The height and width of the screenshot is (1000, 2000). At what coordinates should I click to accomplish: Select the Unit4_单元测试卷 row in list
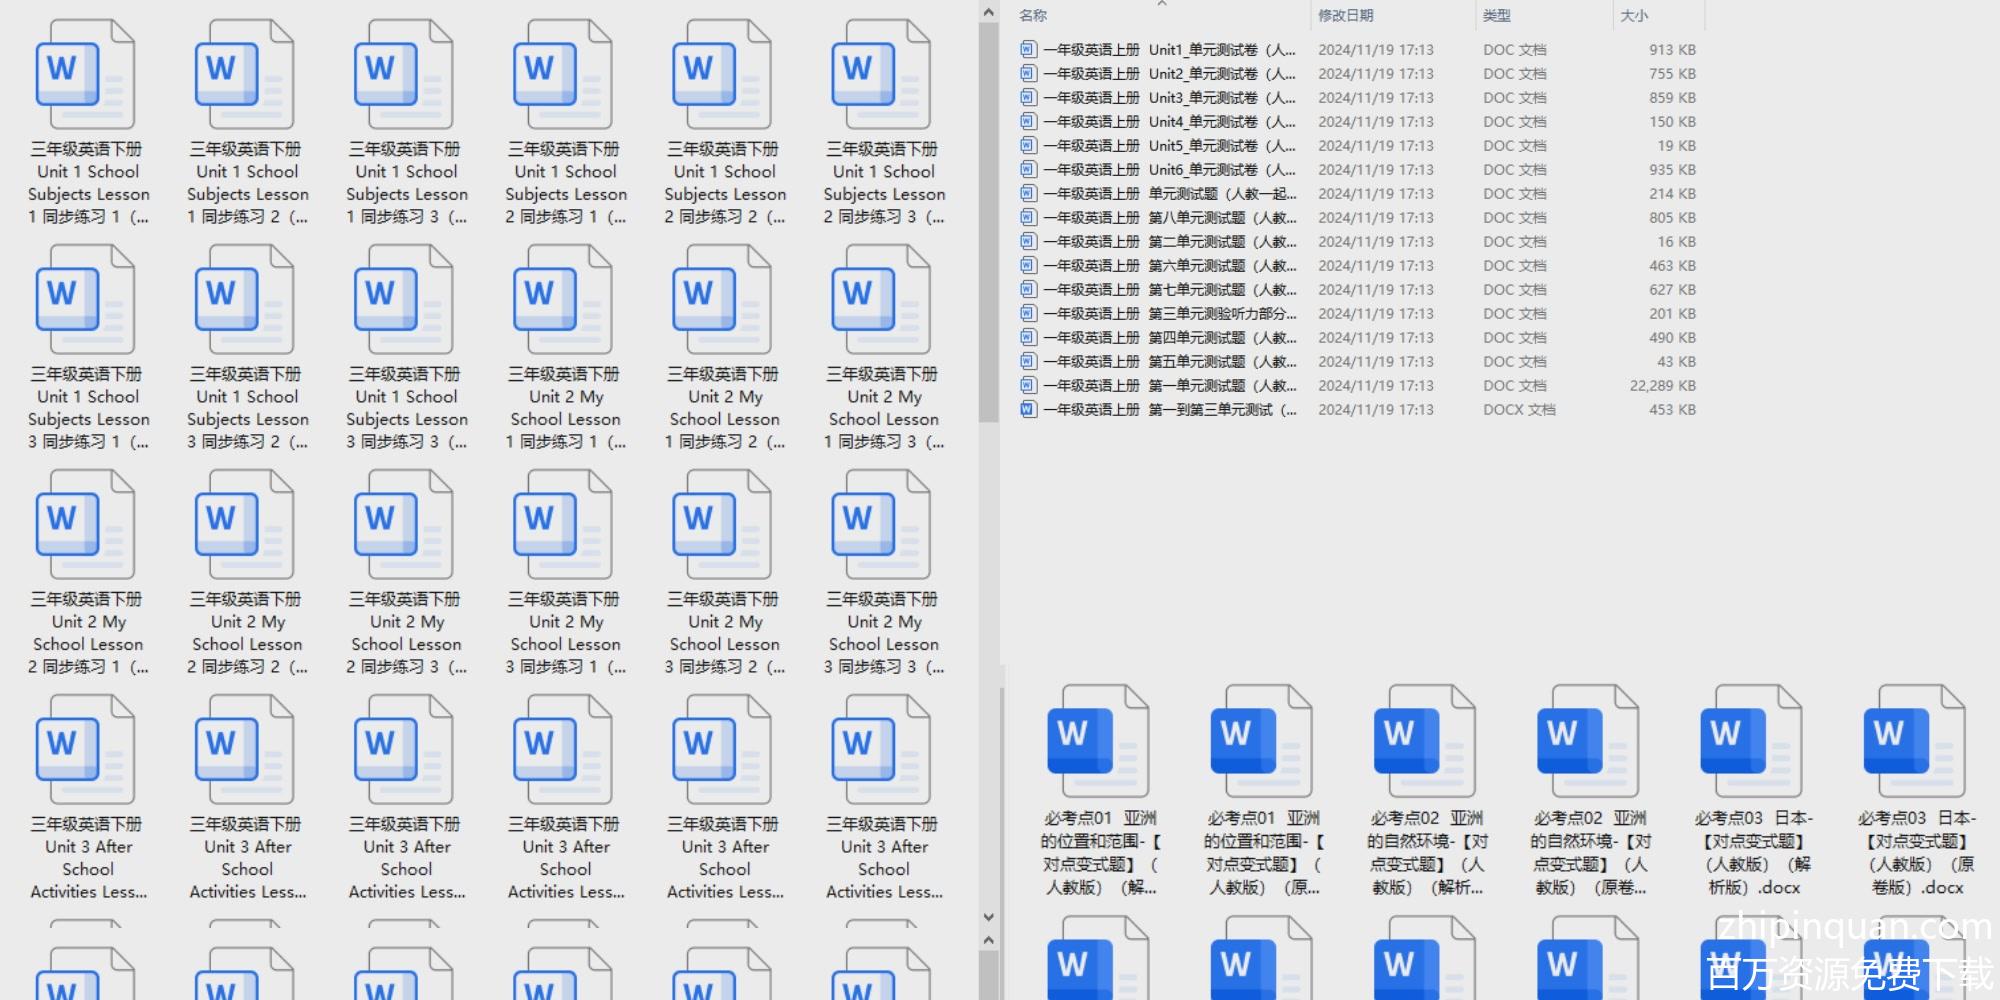pos(1170,121)
